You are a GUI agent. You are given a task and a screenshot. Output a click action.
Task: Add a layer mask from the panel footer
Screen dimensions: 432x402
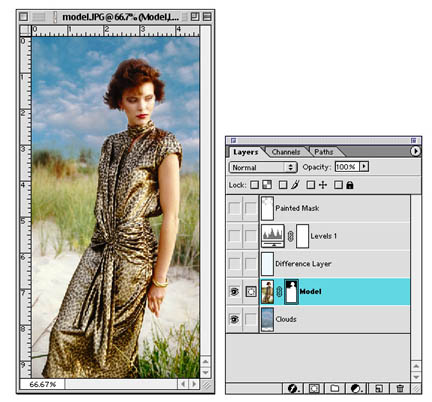click(x=314, y=388)
